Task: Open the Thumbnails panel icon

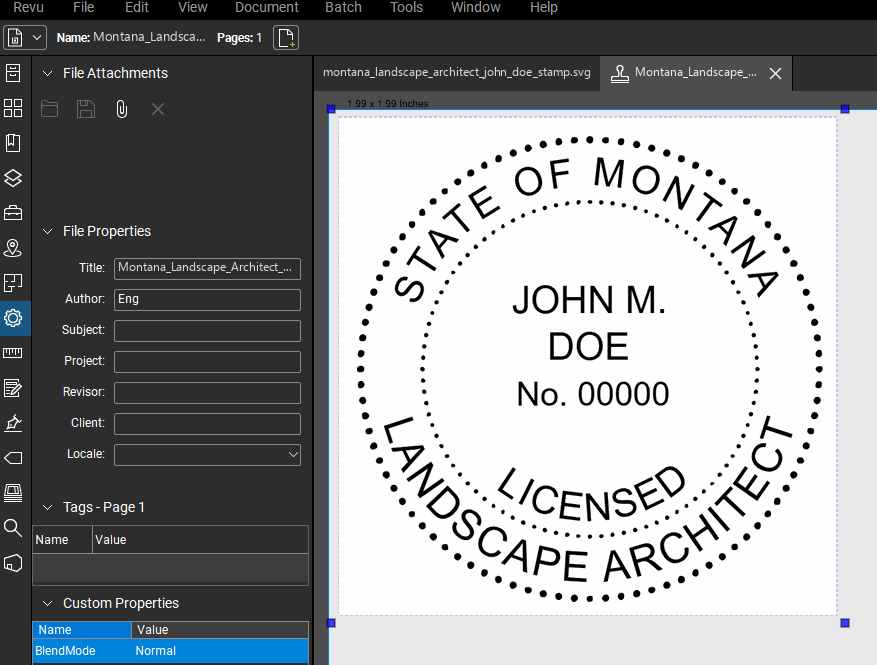Action: coord(13,108)
